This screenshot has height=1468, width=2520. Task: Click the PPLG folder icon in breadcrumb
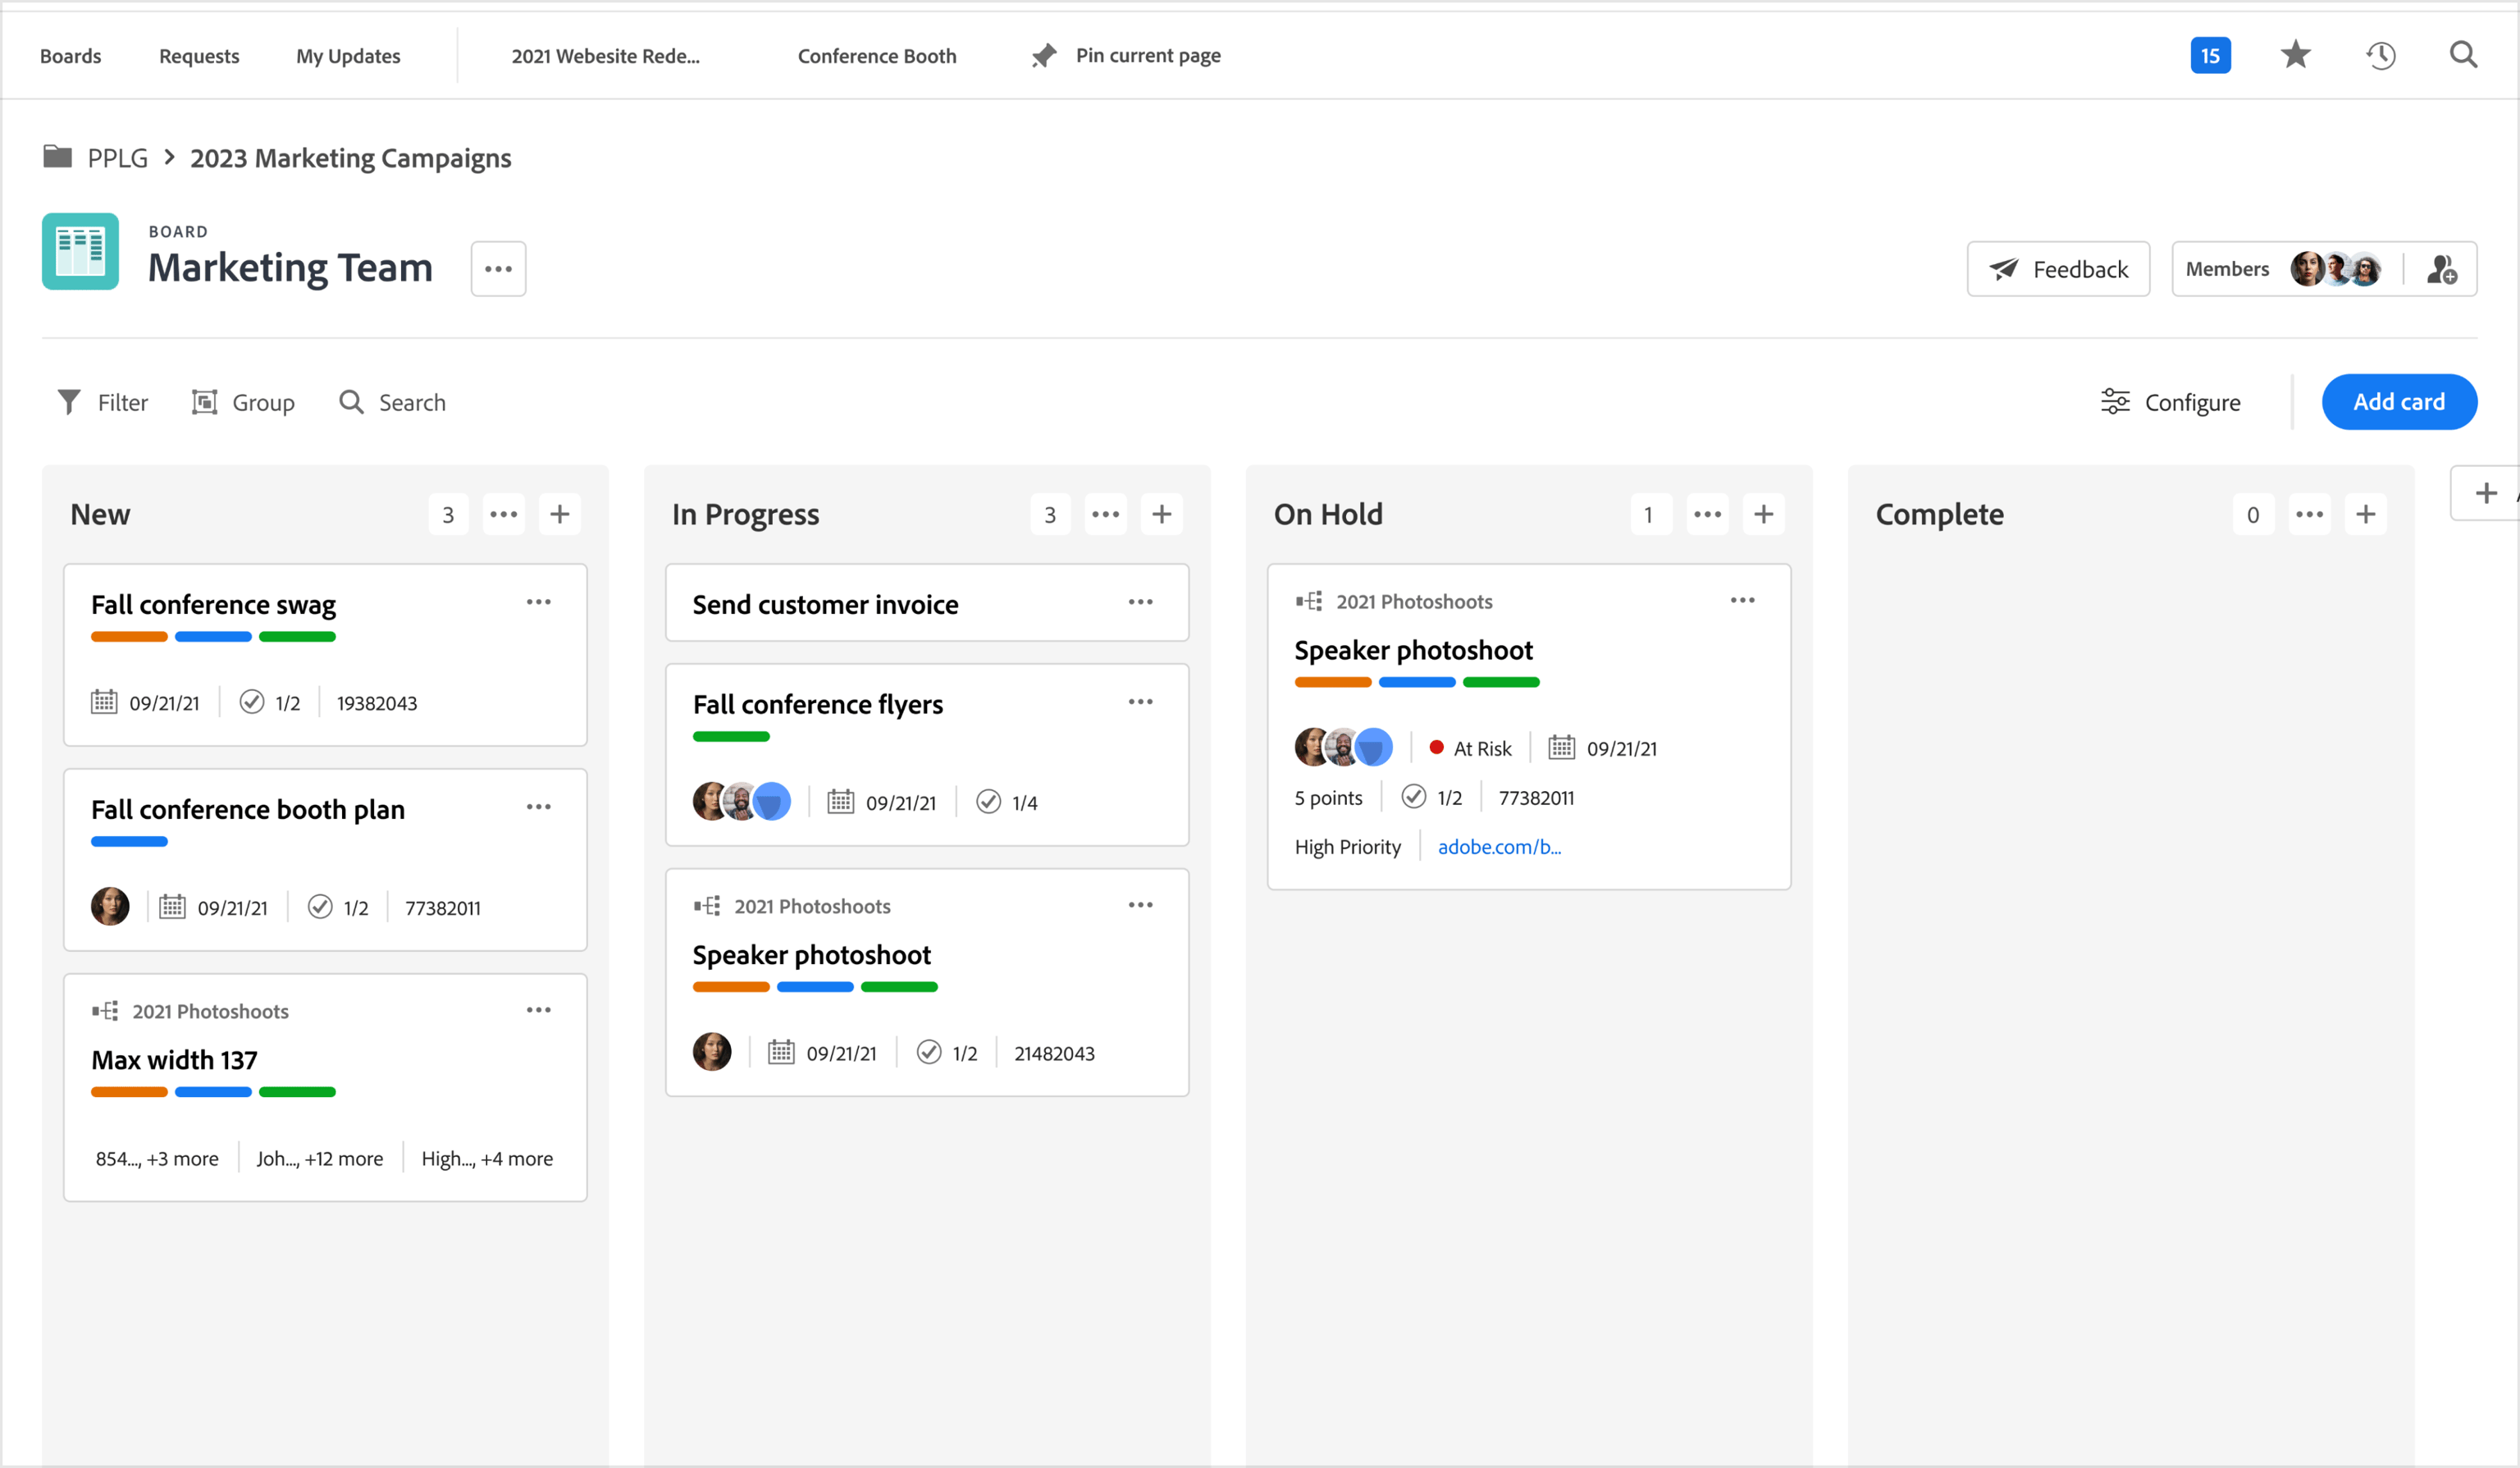[58, 157]
